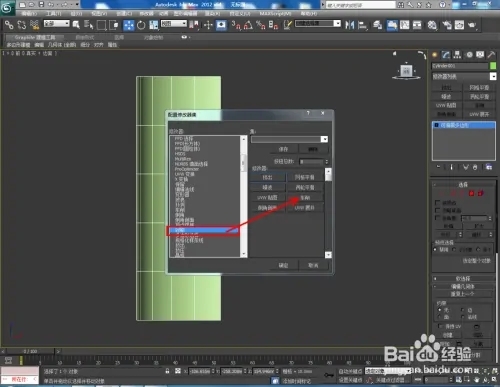The height and width of the screenshot is (387, 500).
Task: Click the Mirror tool icon
Action: [x=349, y=25]
